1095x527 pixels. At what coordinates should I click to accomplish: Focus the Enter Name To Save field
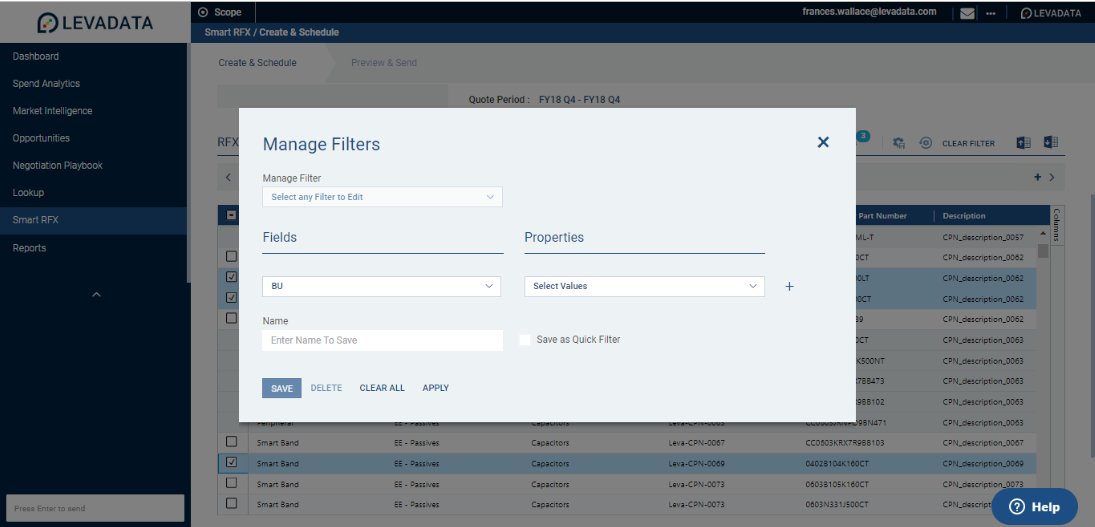[x=383, y=340]
